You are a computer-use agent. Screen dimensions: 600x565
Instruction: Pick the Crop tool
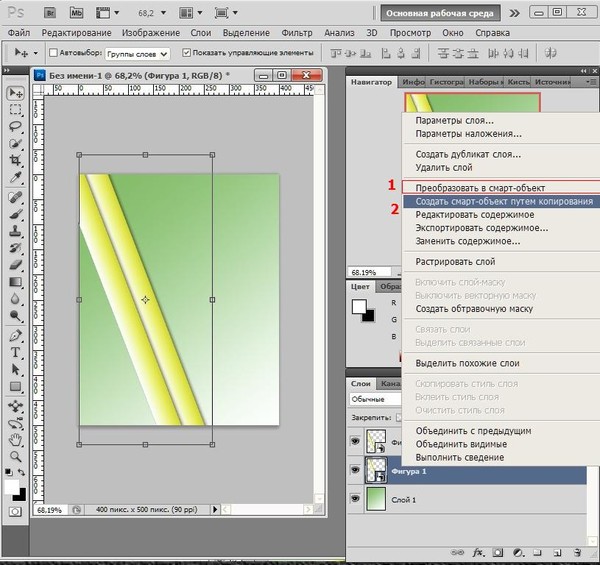16,161
